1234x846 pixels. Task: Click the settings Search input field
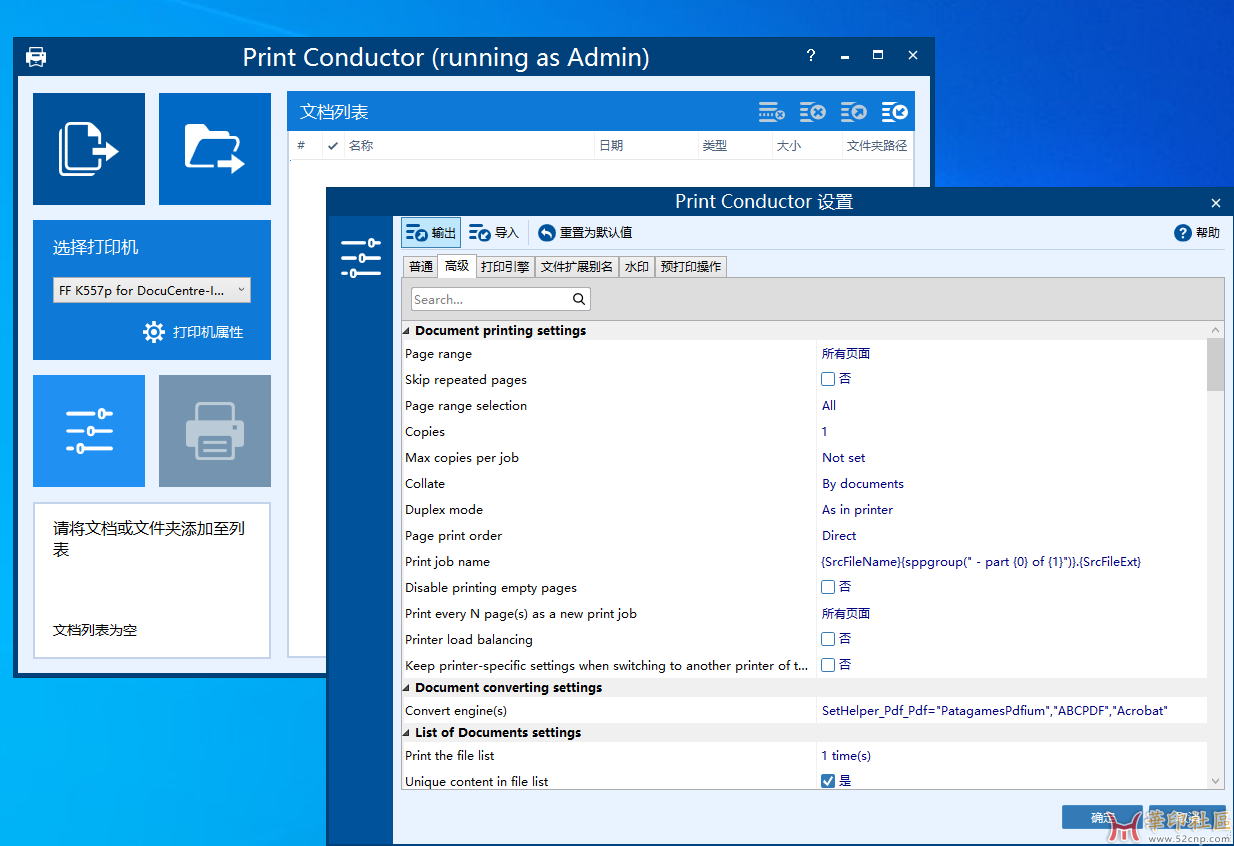(x=501, y=299)
